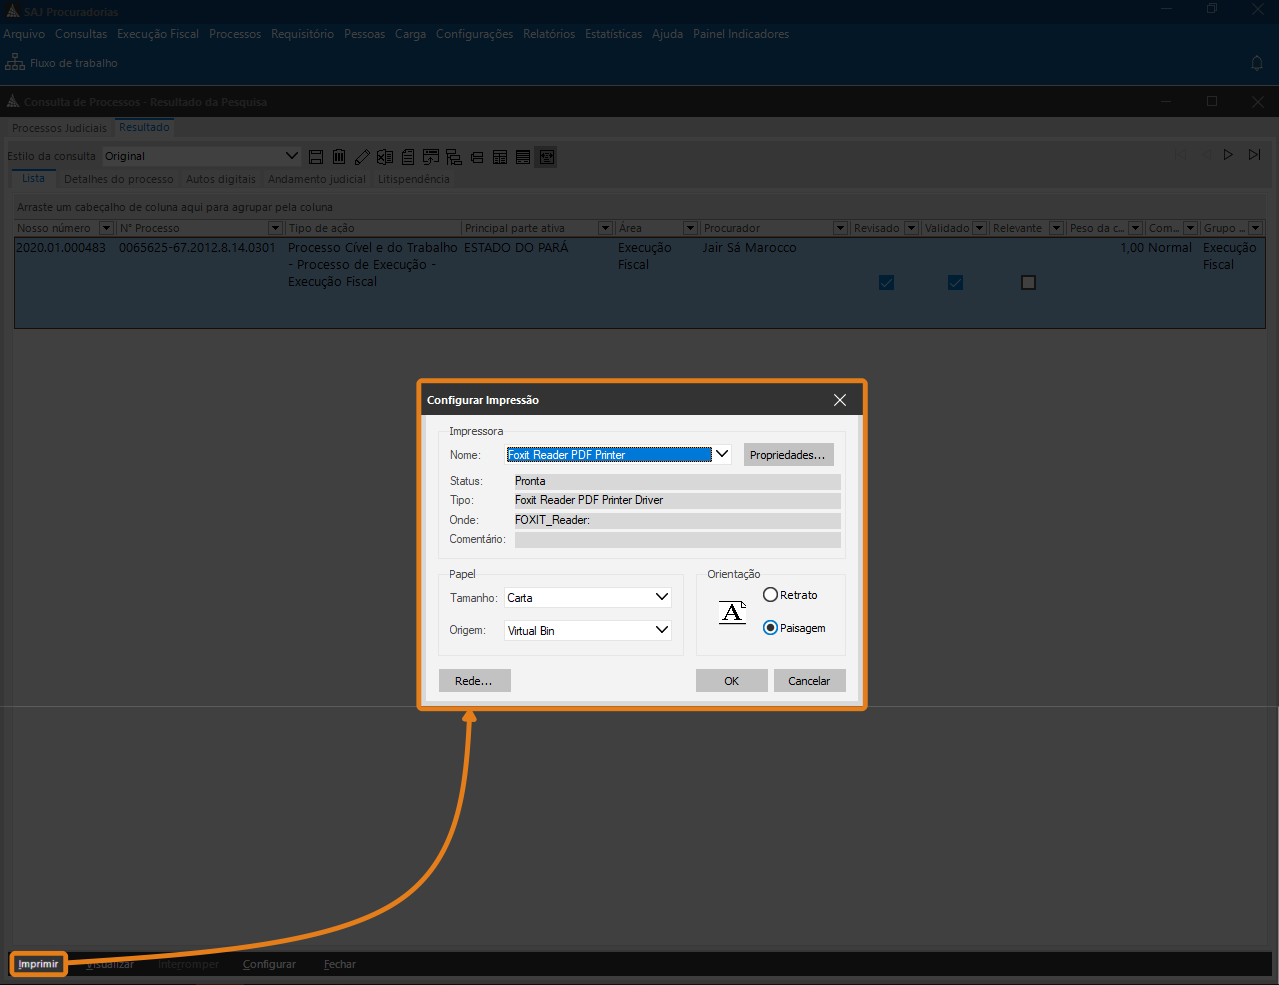Open Revisado column filter arrow

coord(911,228)
